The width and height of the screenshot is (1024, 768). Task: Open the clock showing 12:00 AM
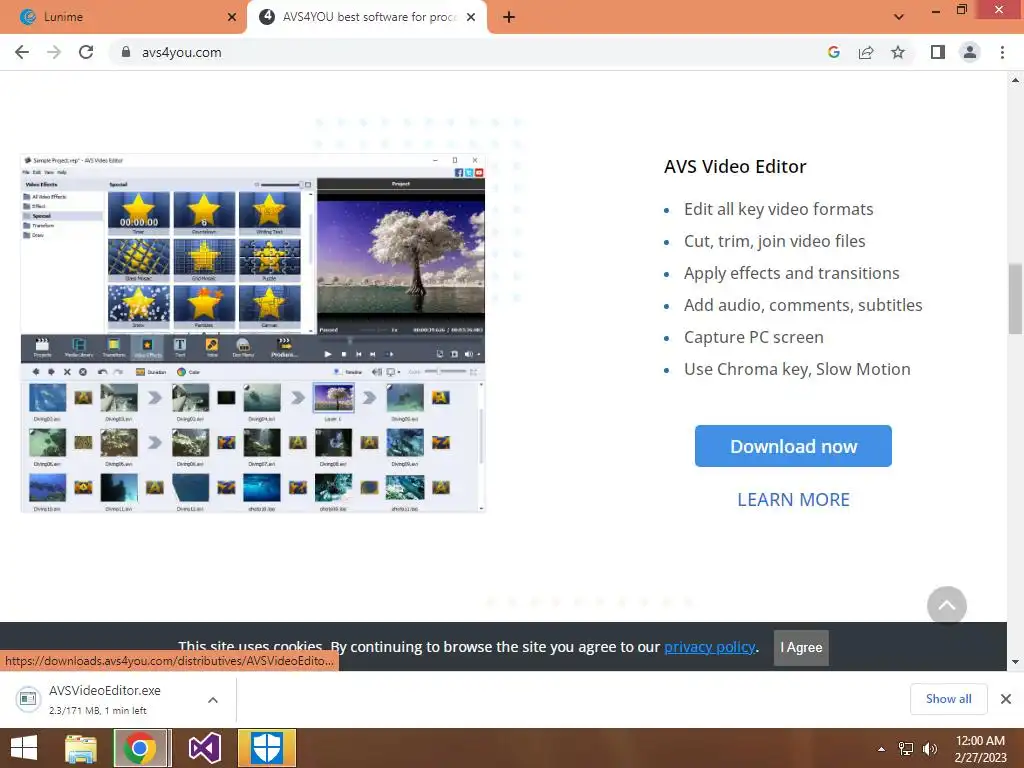pyautogui.click(x=980, y=748)
